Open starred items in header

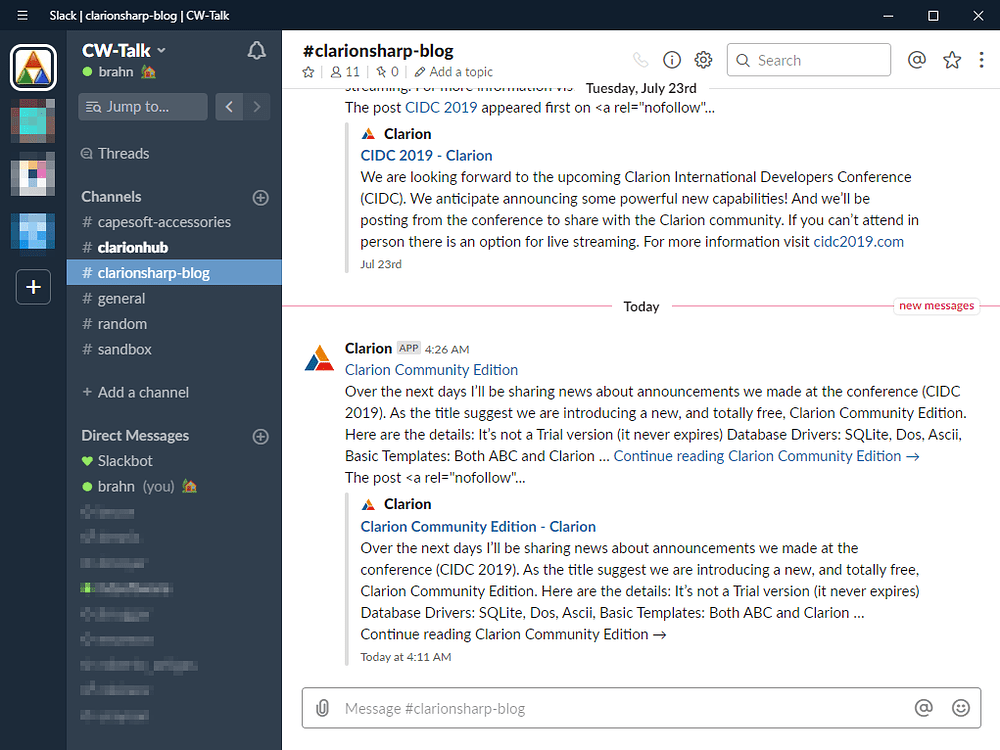(x=952, y=60)
